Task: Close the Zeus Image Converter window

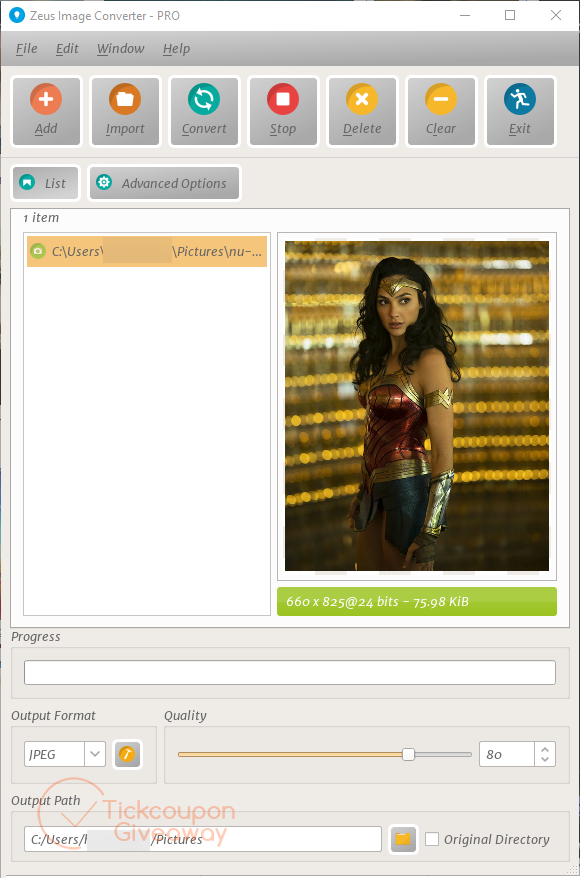Action: pyautogui.click(x=555, y=15)
